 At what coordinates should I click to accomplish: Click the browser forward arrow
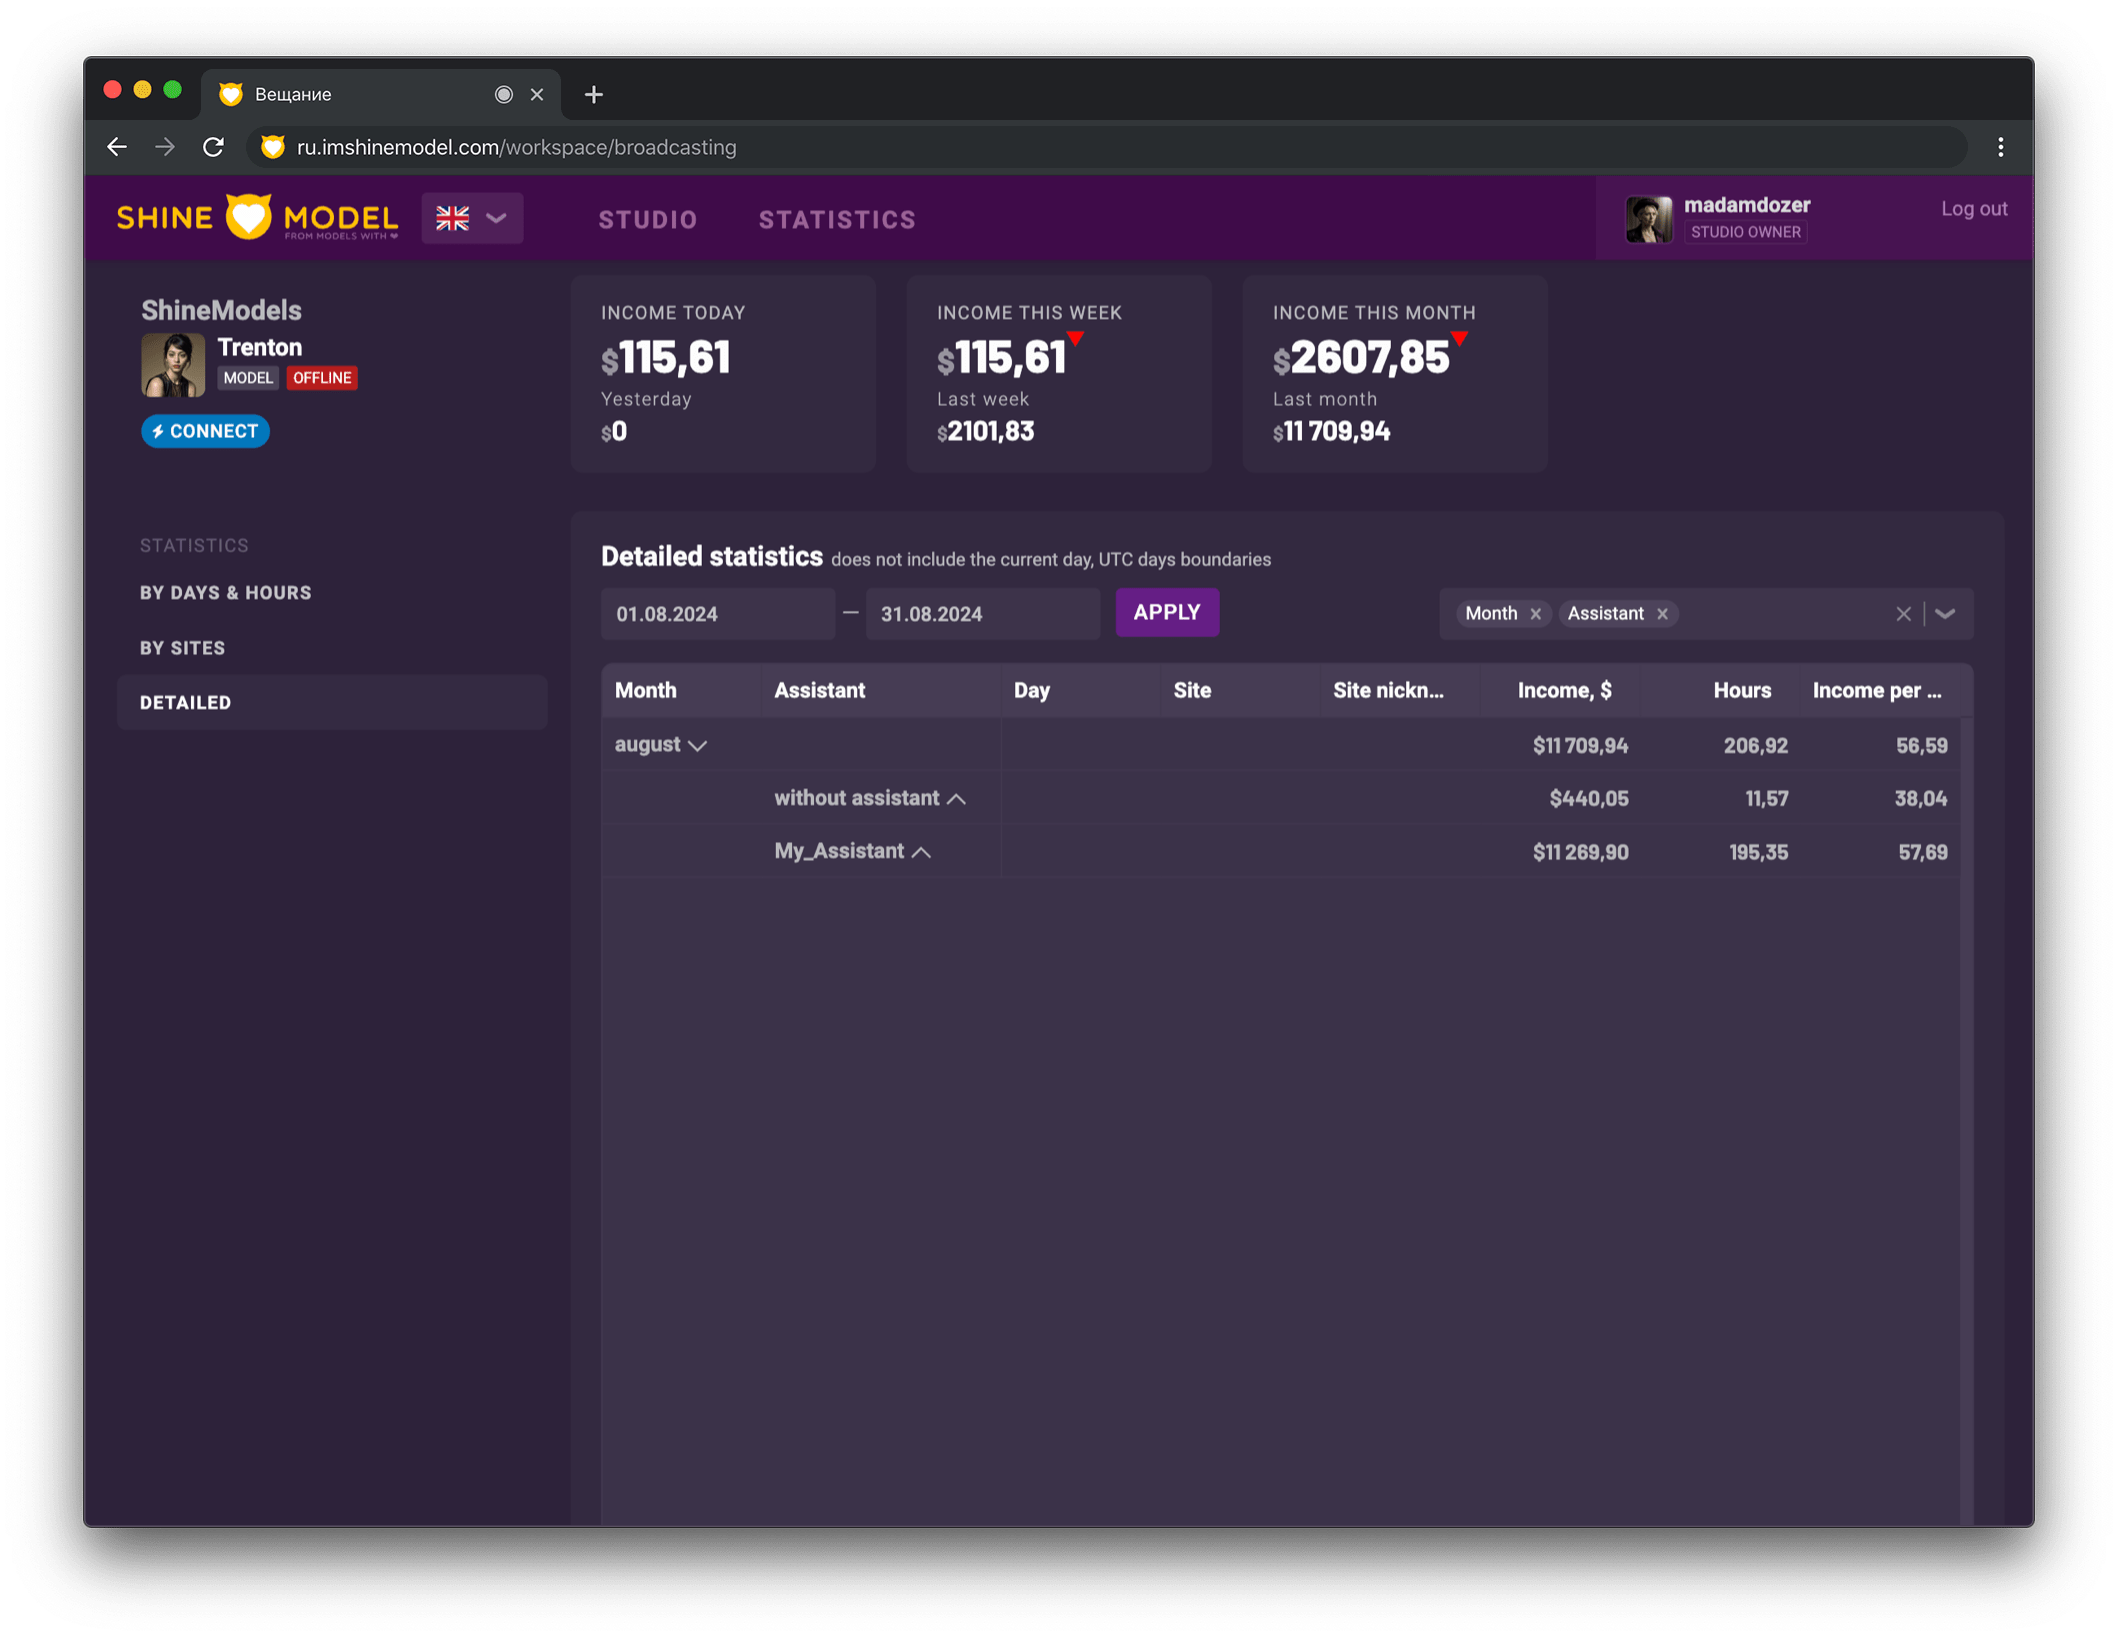coord(165,147)
